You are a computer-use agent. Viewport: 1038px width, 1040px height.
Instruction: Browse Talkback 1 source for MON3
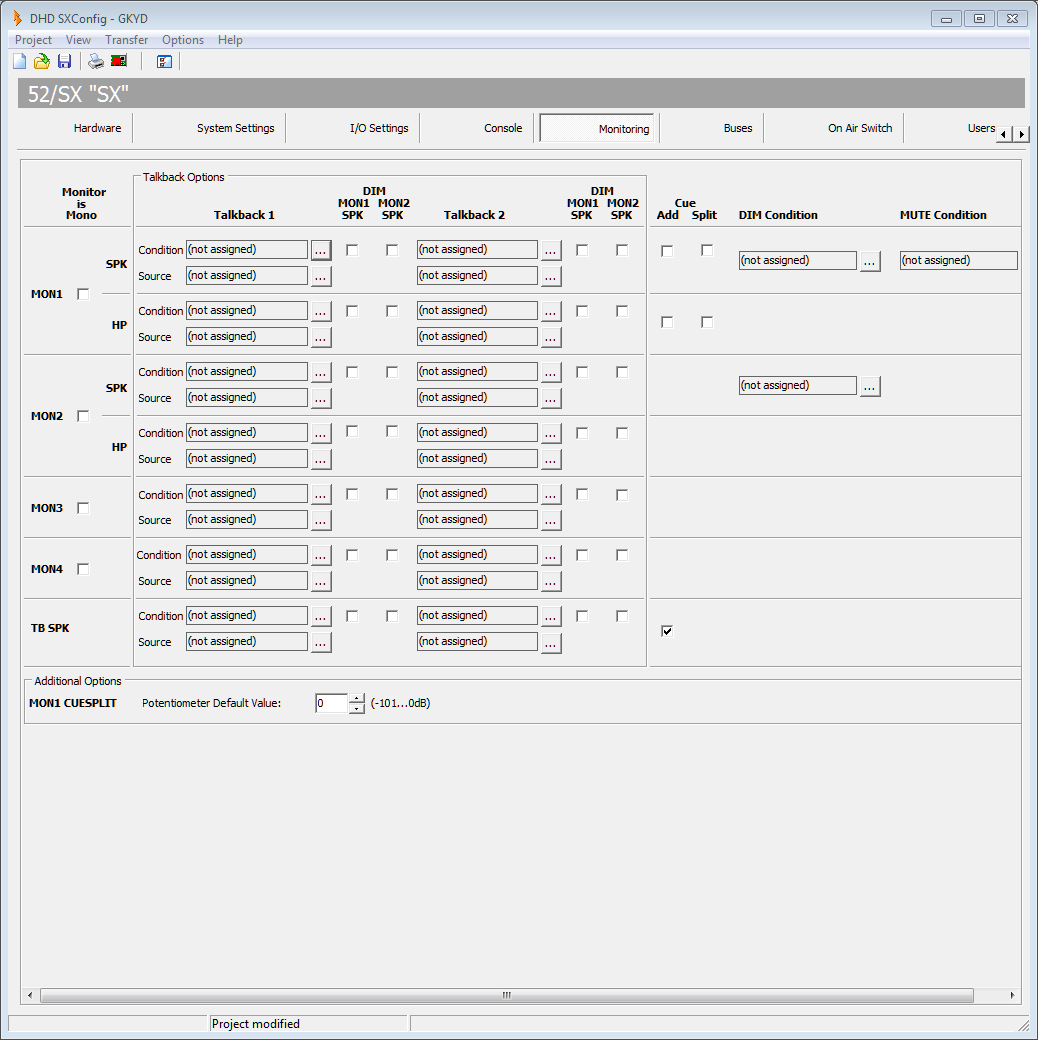point(321,520)
